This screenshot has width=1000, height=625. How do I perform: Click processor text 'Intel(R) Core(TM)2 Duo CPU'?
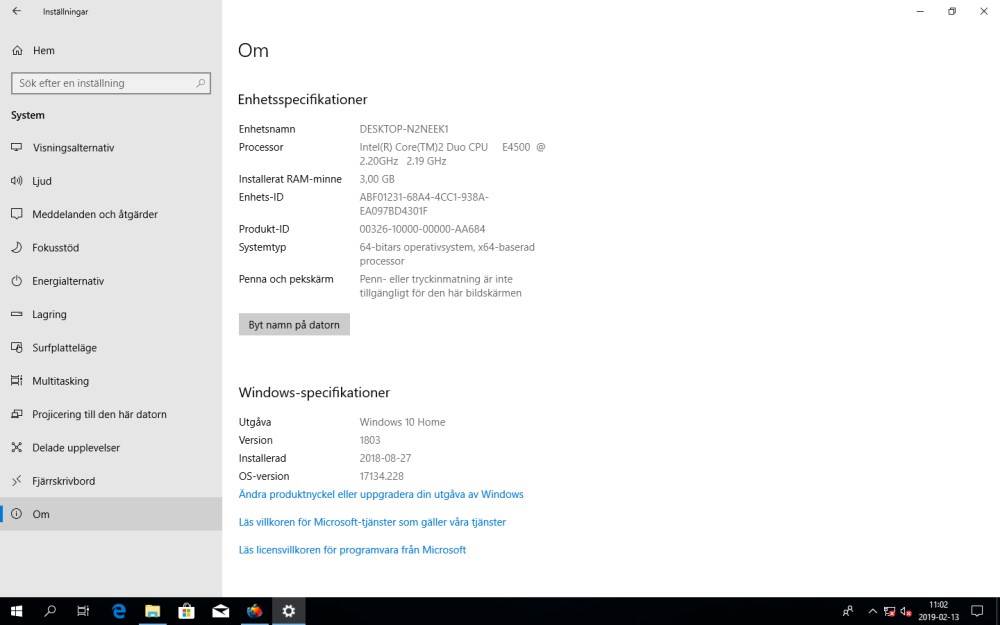click(x=423, y=147)
